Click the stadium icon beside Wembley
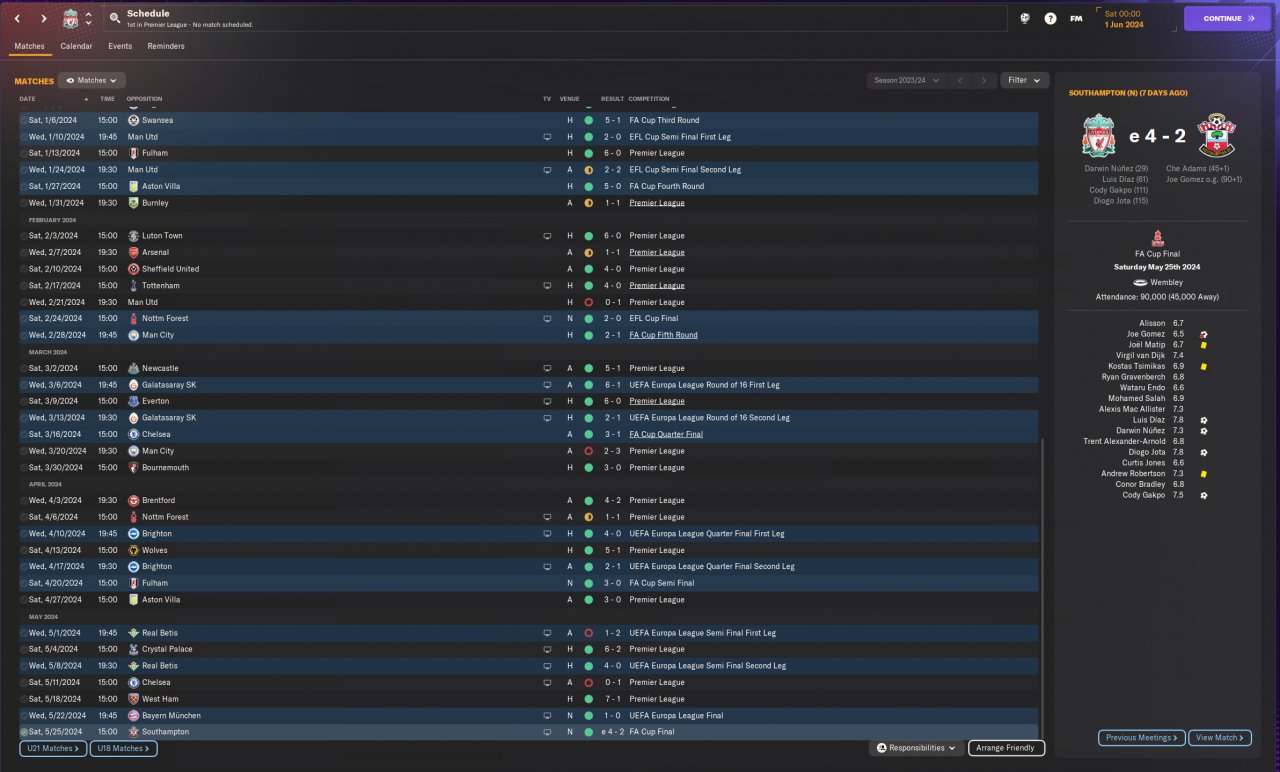The width and height of the screenshot is (1280, 772). [1139, 282]
